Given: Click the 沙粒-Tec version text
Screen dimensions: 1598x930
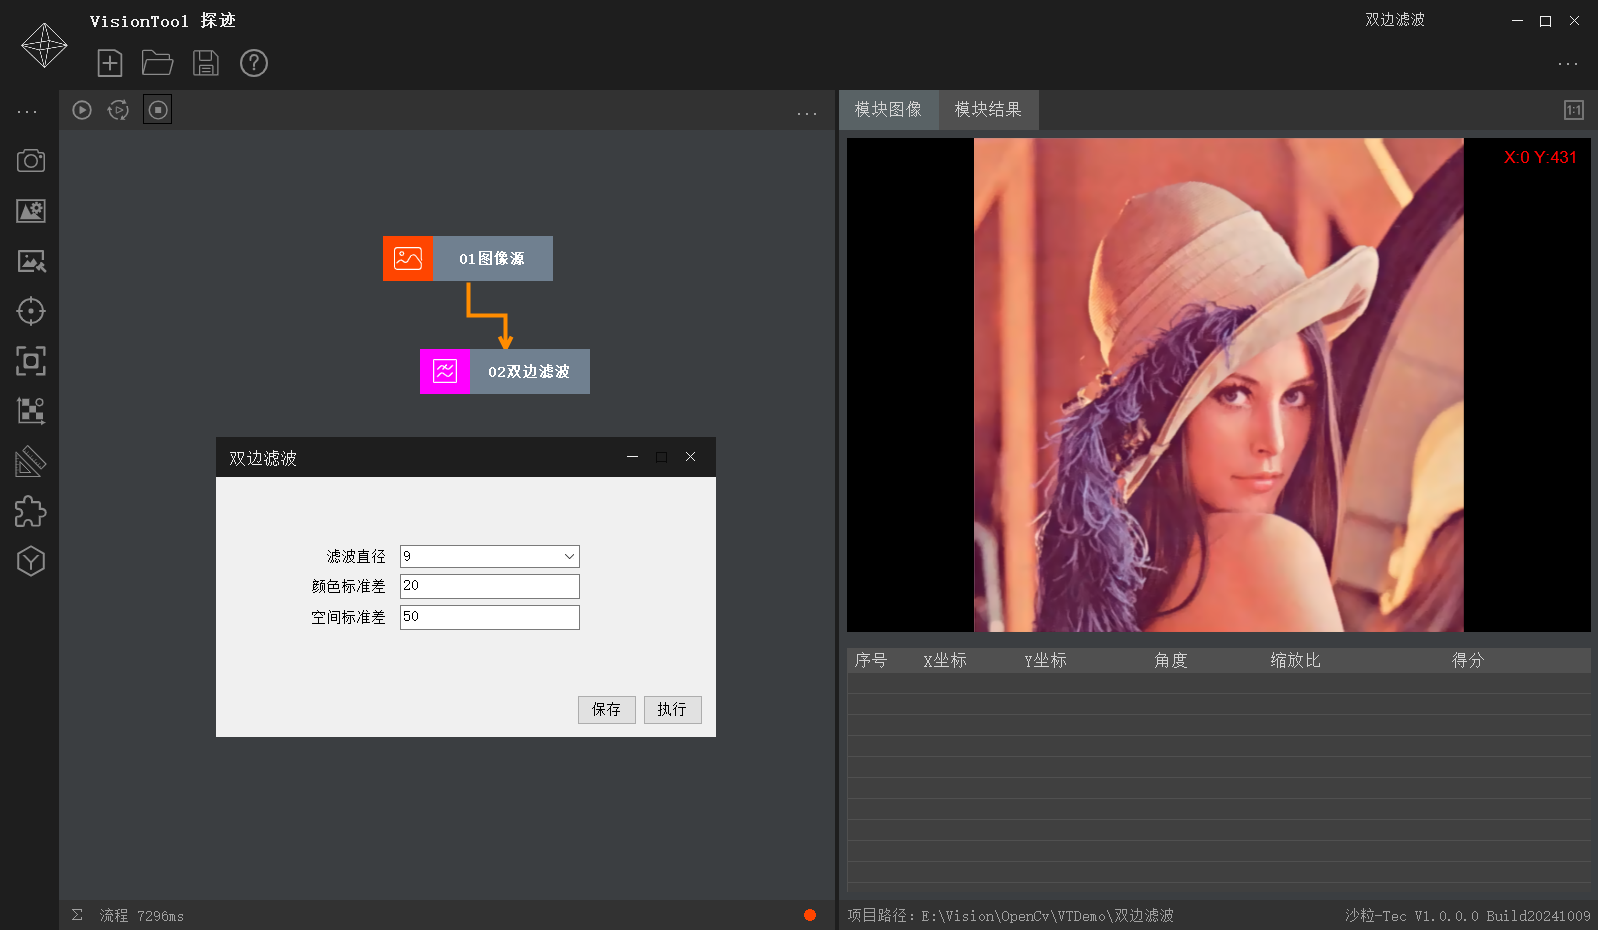Looking at the screenshot, I should [x=1467, y=916].
